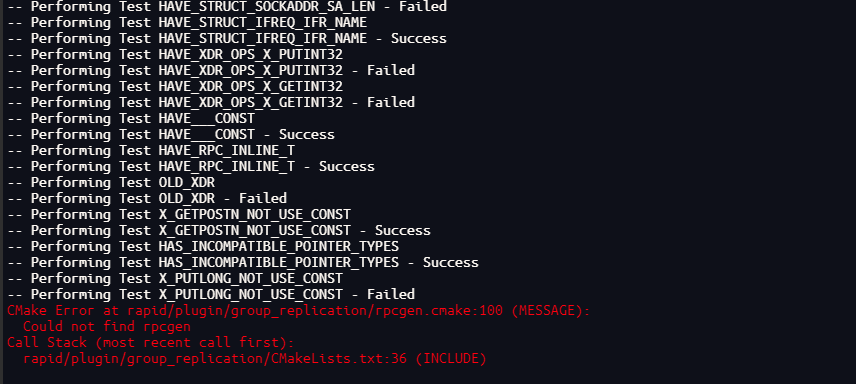Viewport: 856px width, 384px height.
Task: Click the word '(MESSAGE)' in the error line
Action: click(x=554, y=311)
